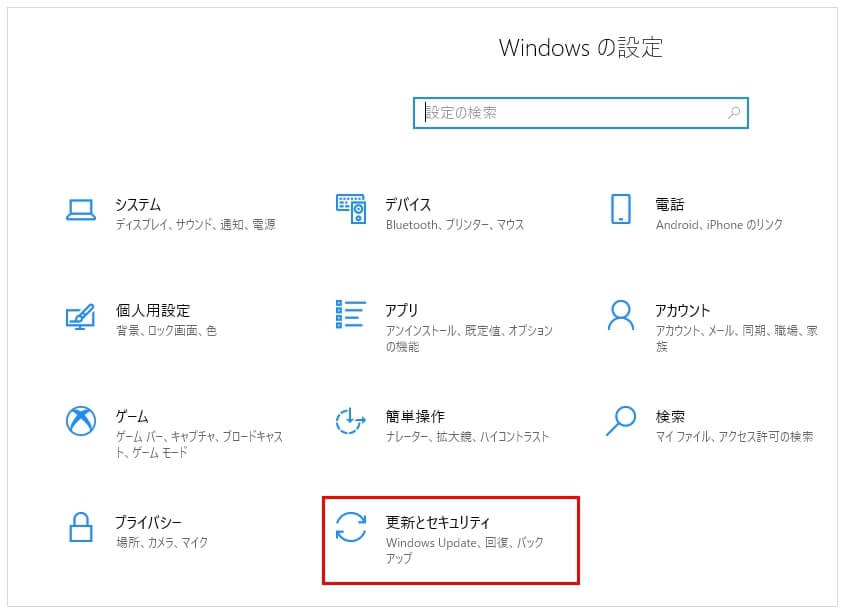849x612 pixels.
Task: Open the アカウント person icon
Action: point(621,315)
